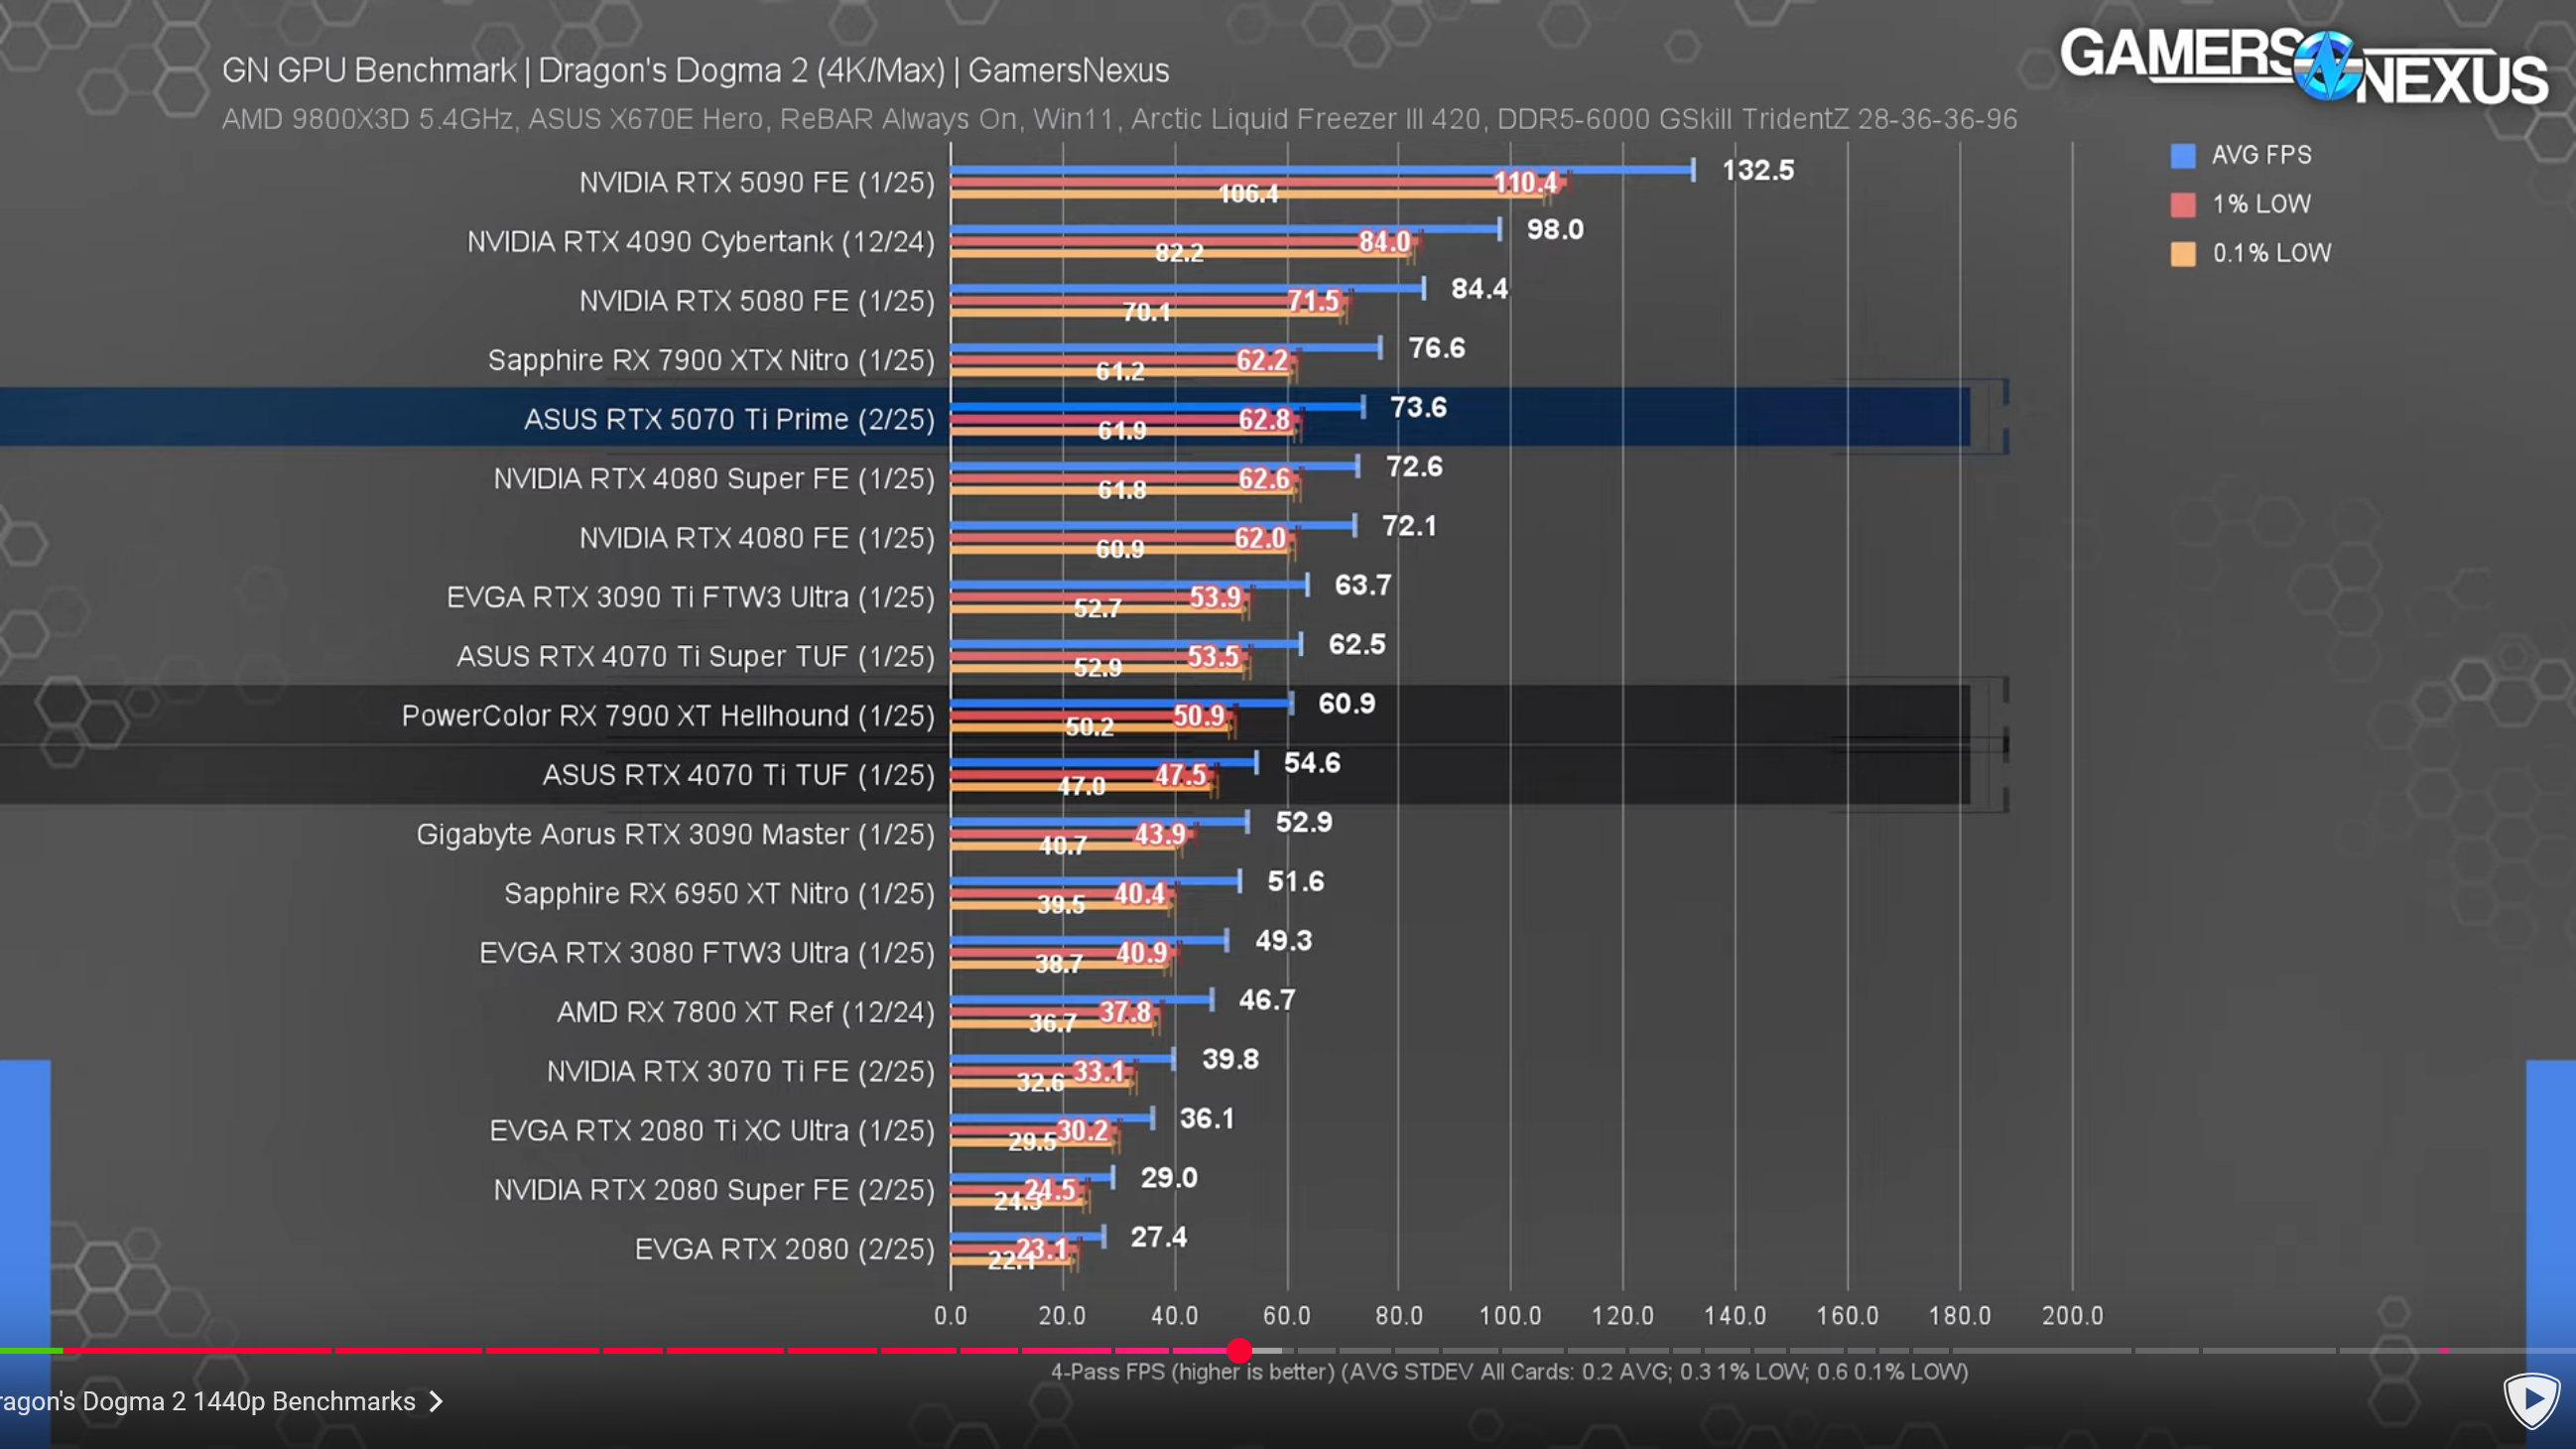Click the pink marker near progress bar end
Screen dimensions: 2576x1449
tap(2443, 1351)
